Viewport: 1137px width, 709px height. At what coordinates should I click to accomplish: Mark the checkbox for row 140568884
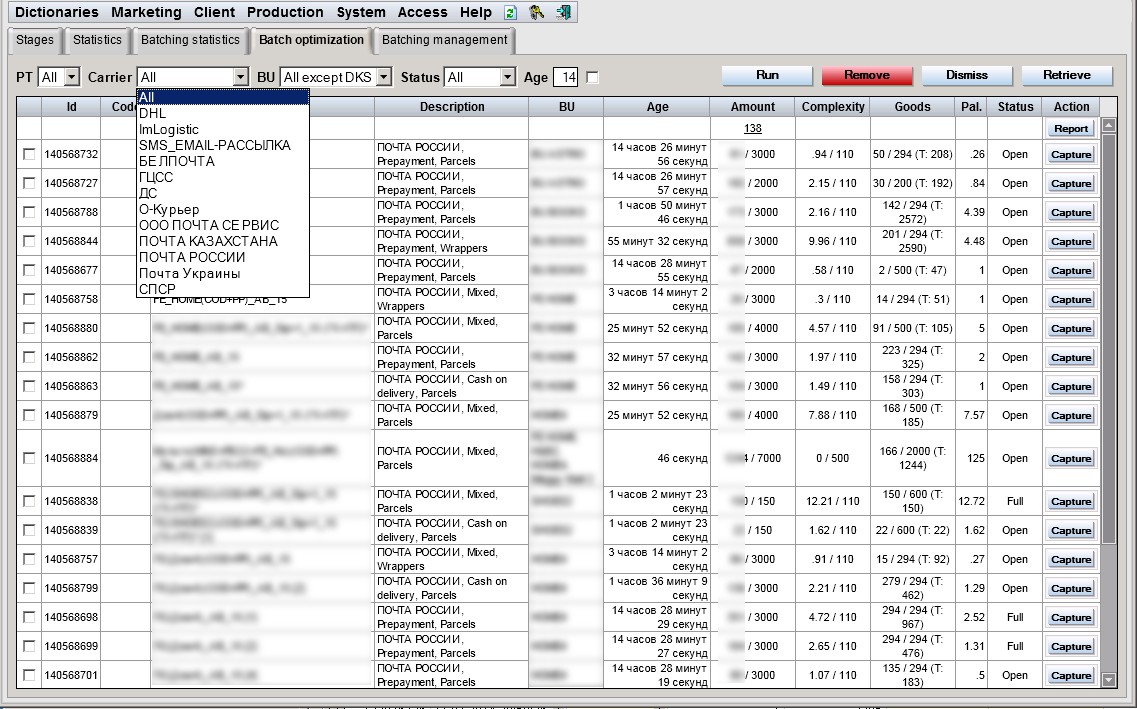[x=29, y=457]
